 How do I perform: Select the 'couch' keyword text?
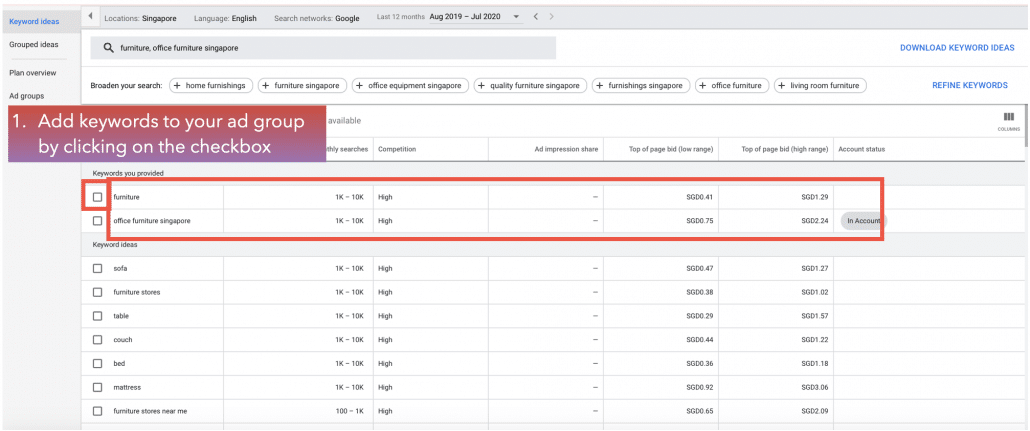click(123, 340)
